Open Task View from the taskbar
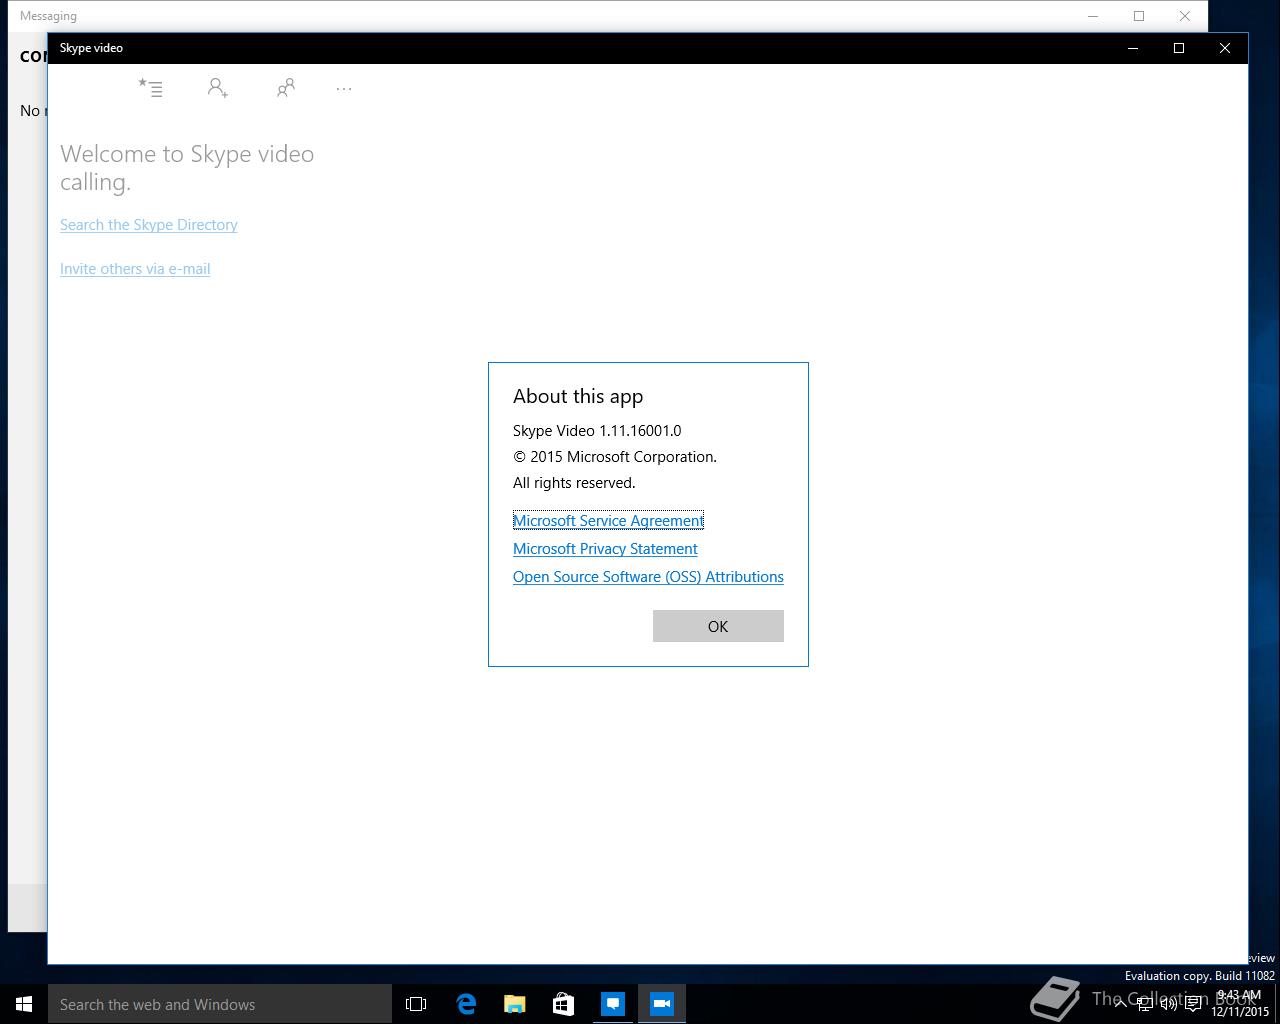Screen dimensions: 1280x1024 tap(416, 1004)
